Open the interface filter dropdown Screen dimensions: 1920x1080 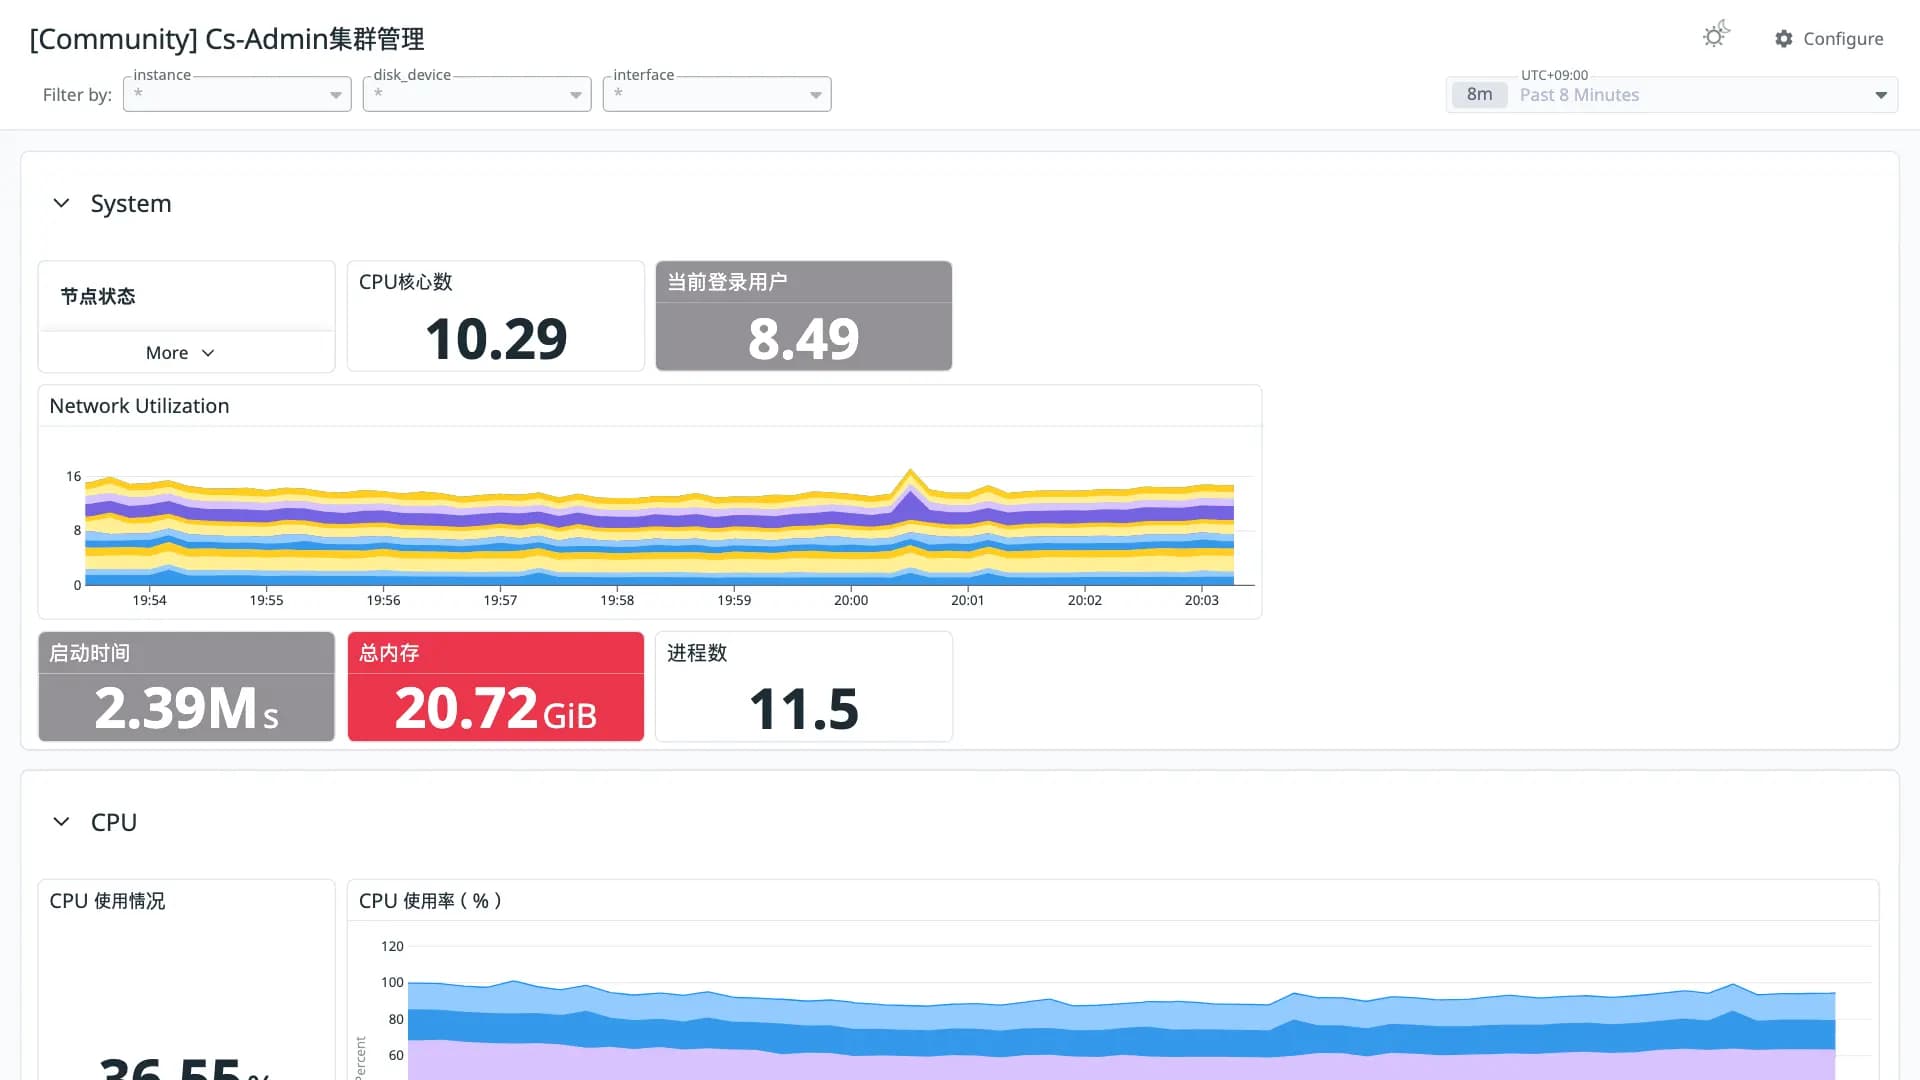point(717,94)
